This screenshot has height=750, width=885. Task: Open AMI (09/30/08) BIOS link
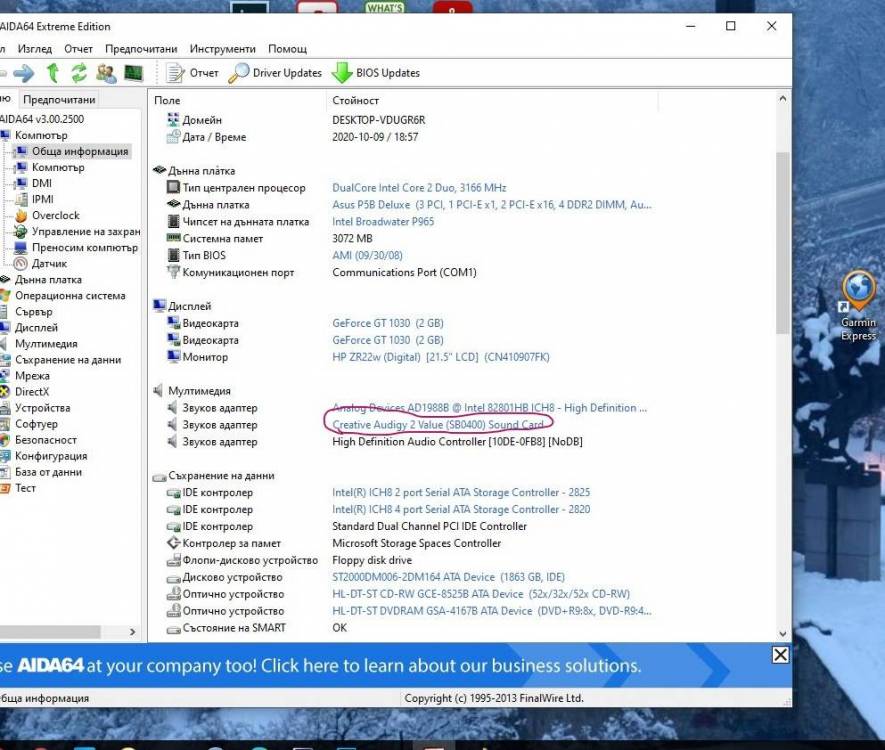367,256
